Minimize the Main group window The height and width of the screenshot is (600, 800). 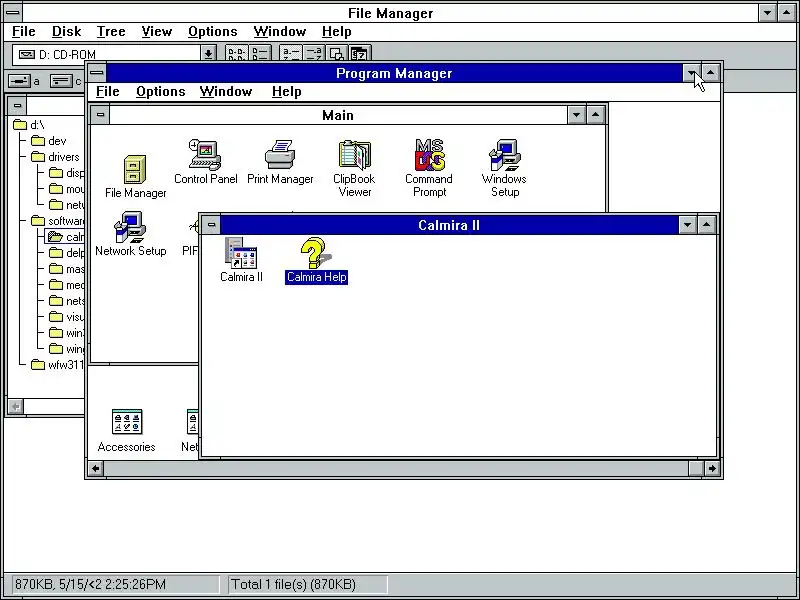tap(576, 115)
